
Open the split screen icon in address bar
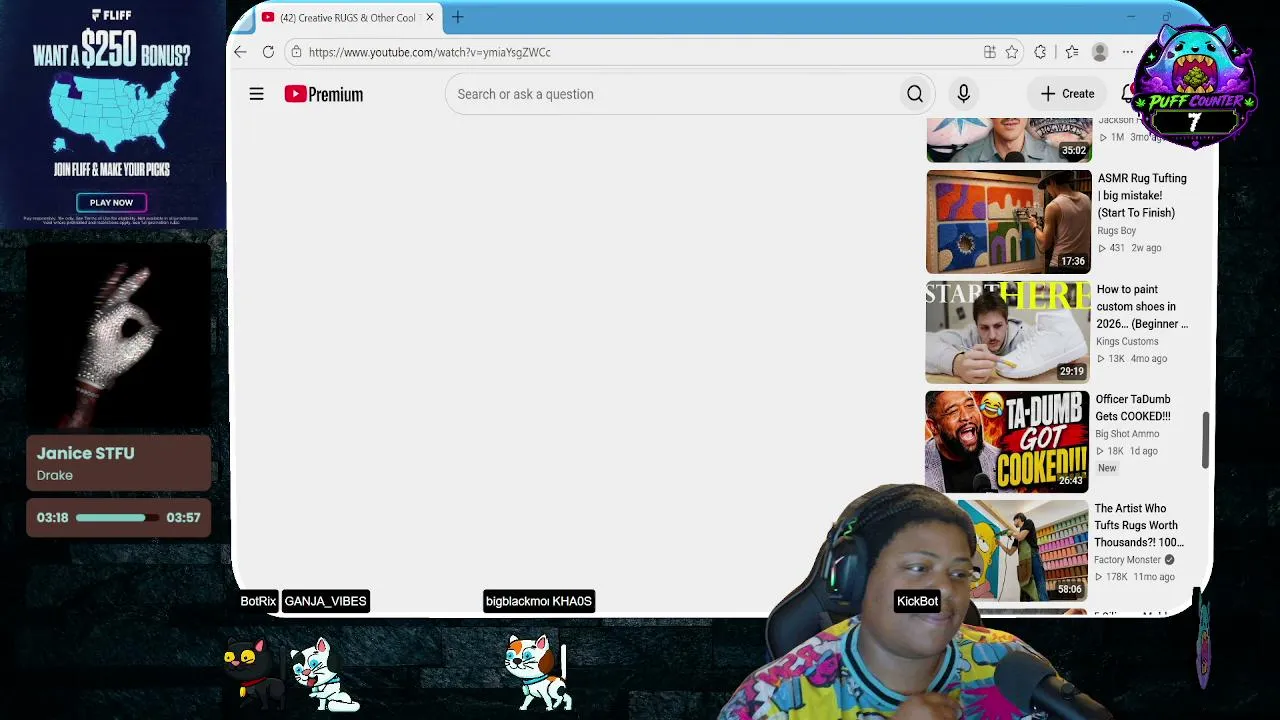[989, 52]
